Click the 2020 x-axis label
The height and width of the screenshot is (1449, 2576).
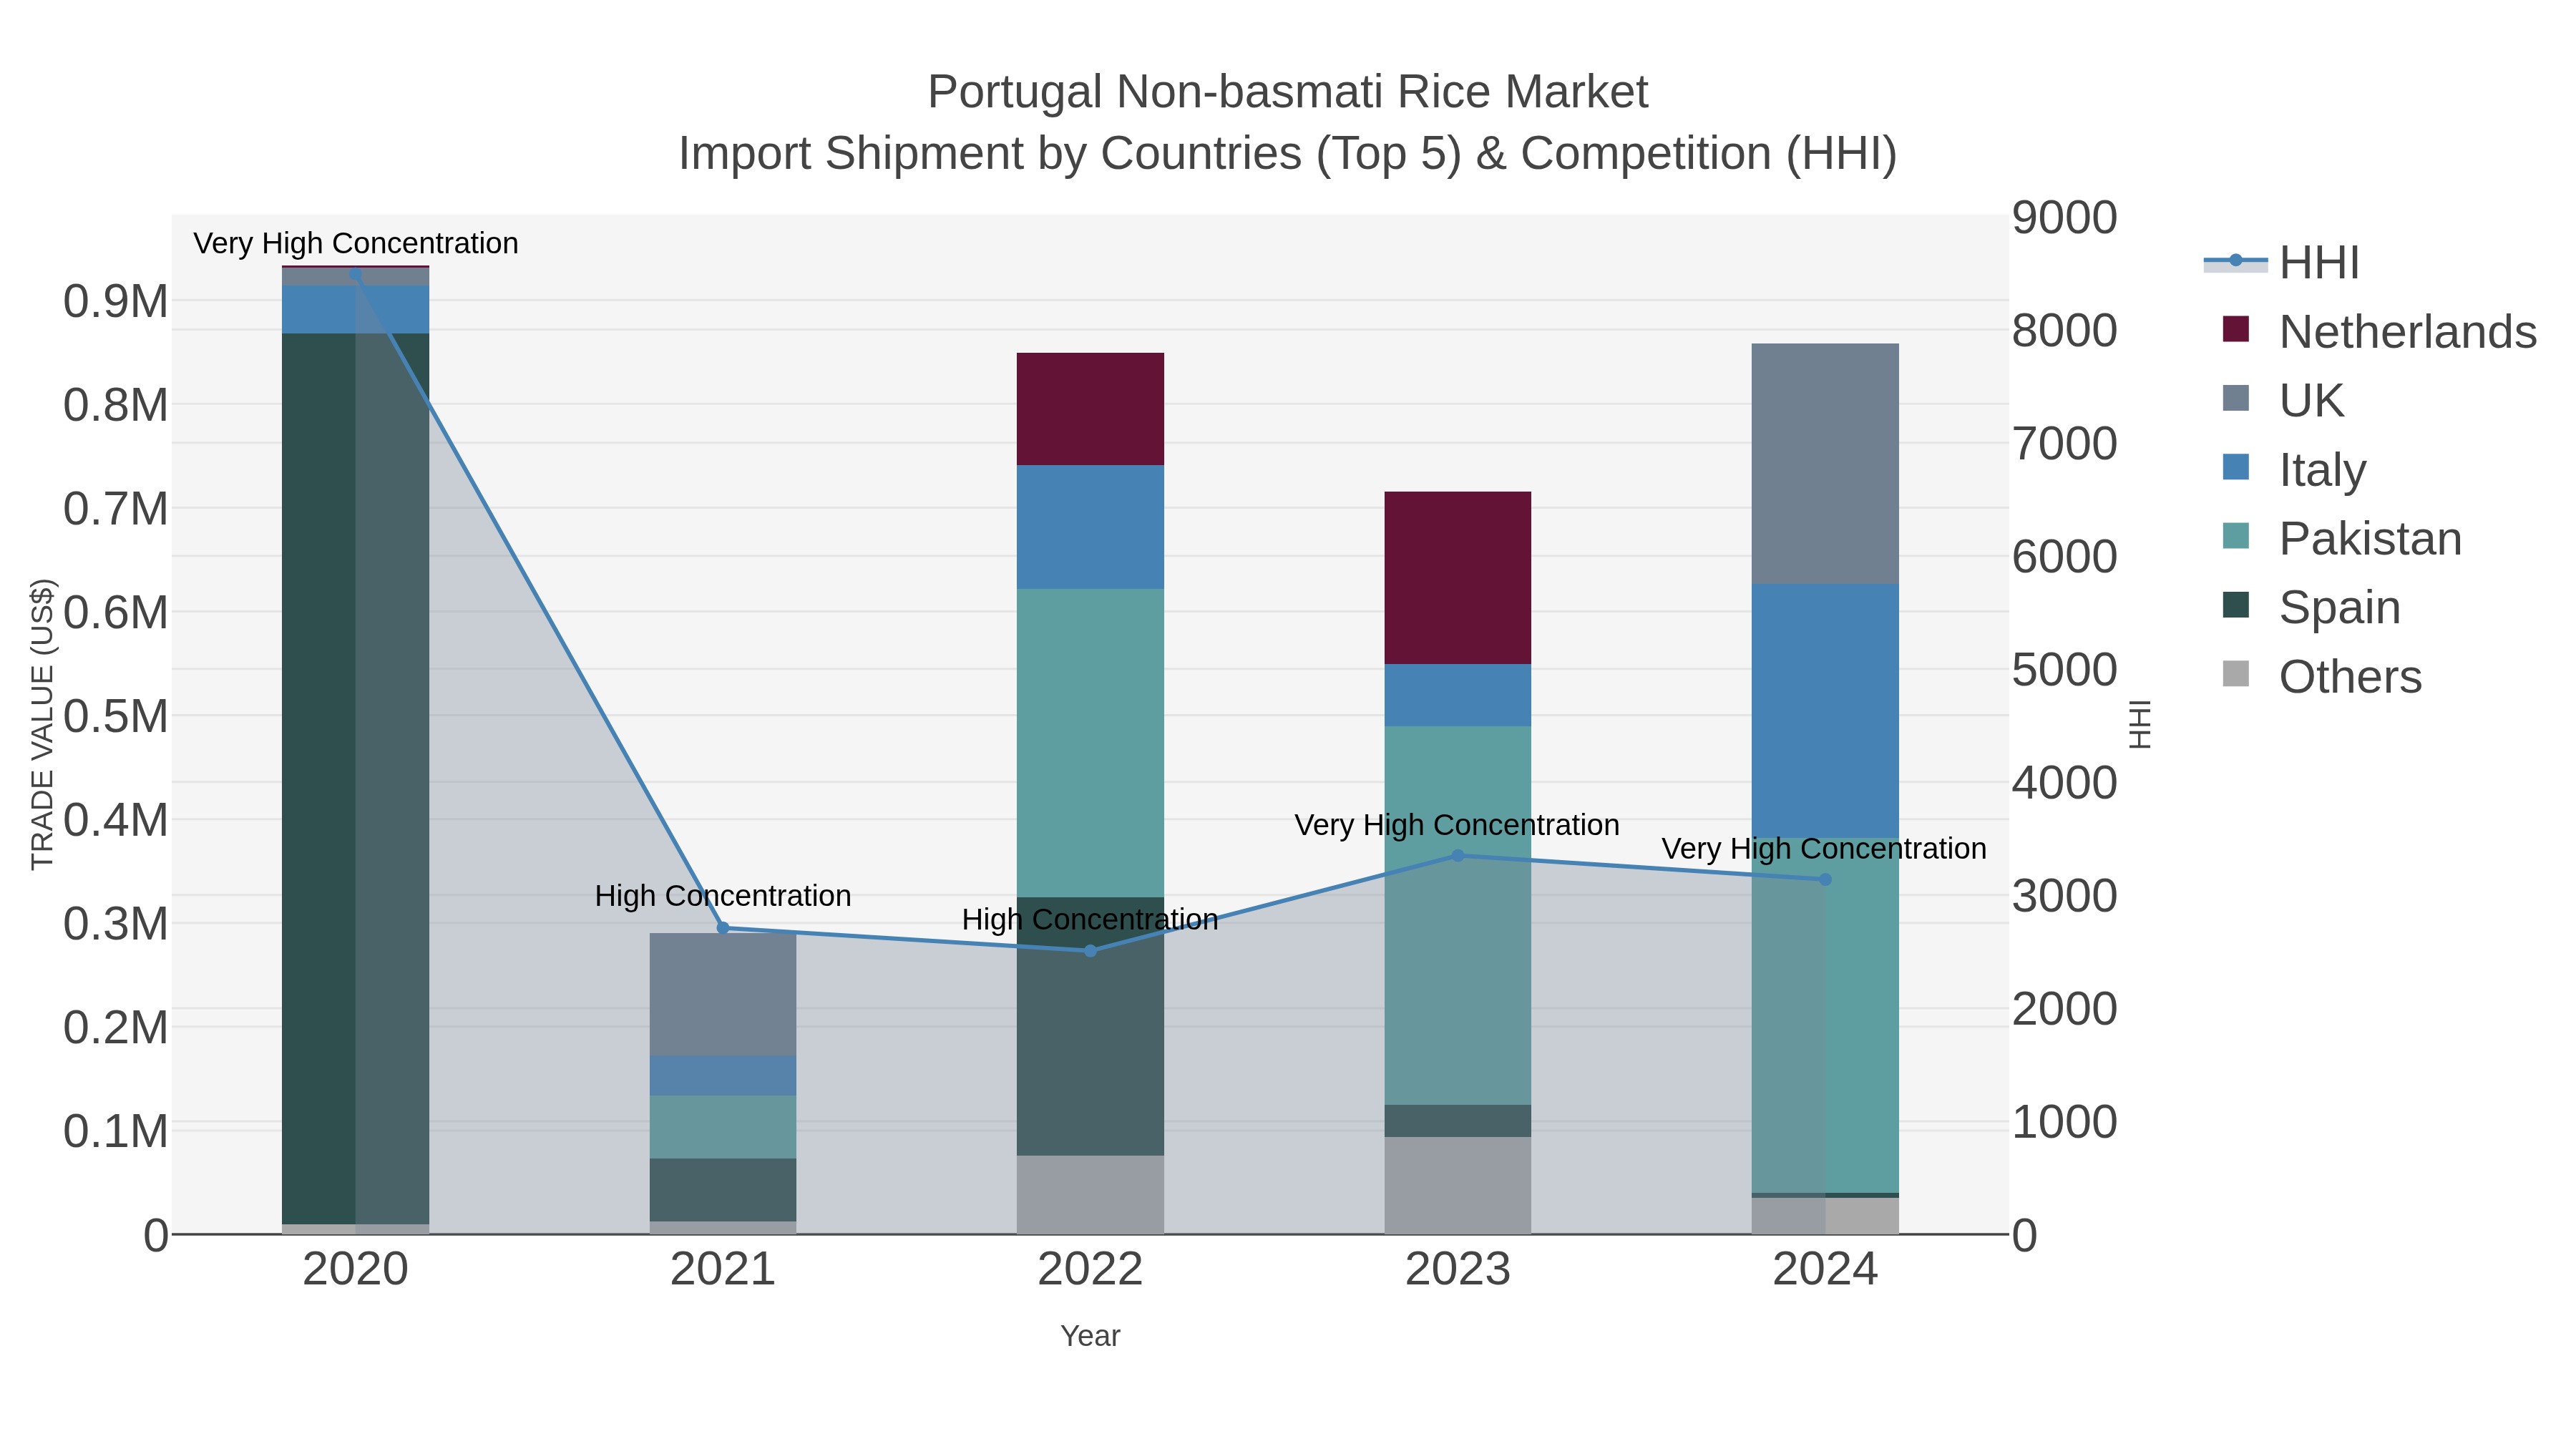355,1270
